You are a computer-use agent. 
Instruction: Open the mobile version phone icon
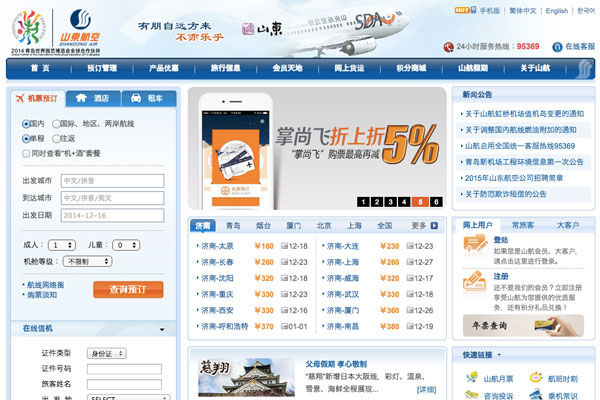tap(473, 10)
